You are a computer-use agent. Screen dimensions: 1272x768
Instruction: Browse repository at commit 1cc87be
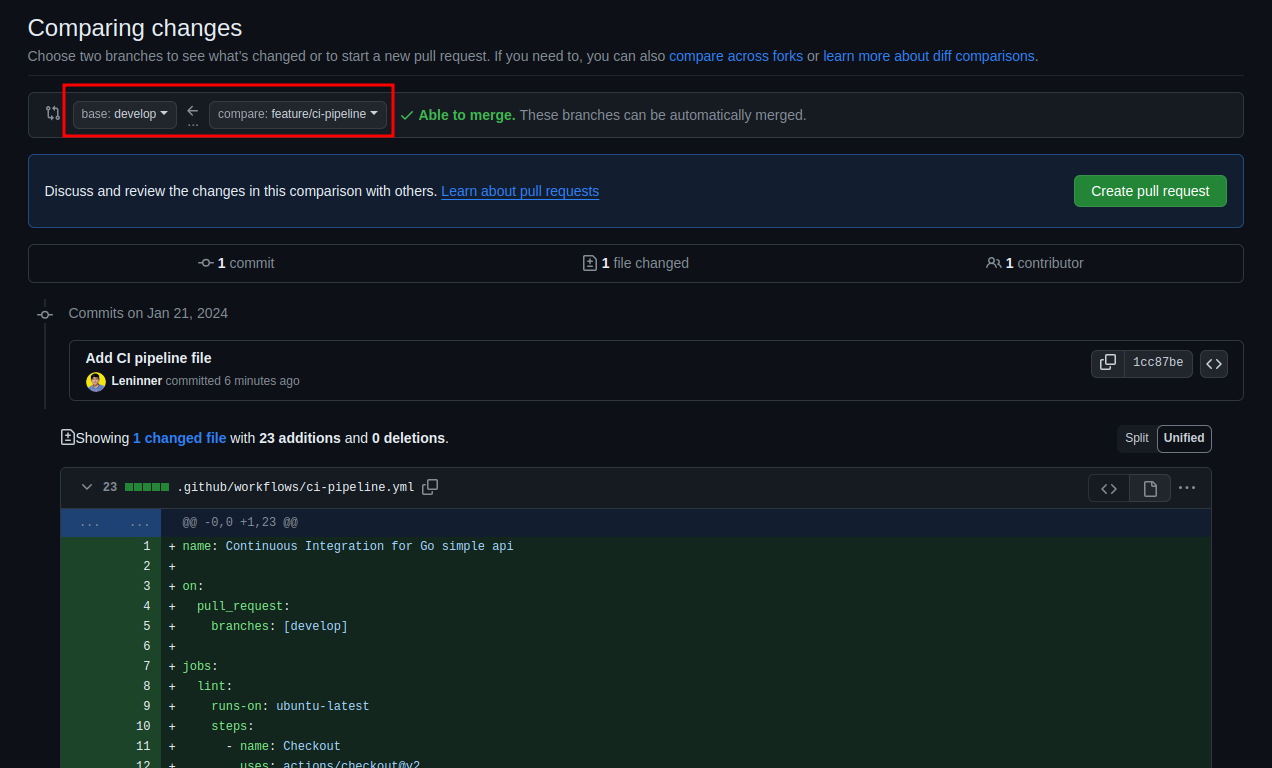1214,364
